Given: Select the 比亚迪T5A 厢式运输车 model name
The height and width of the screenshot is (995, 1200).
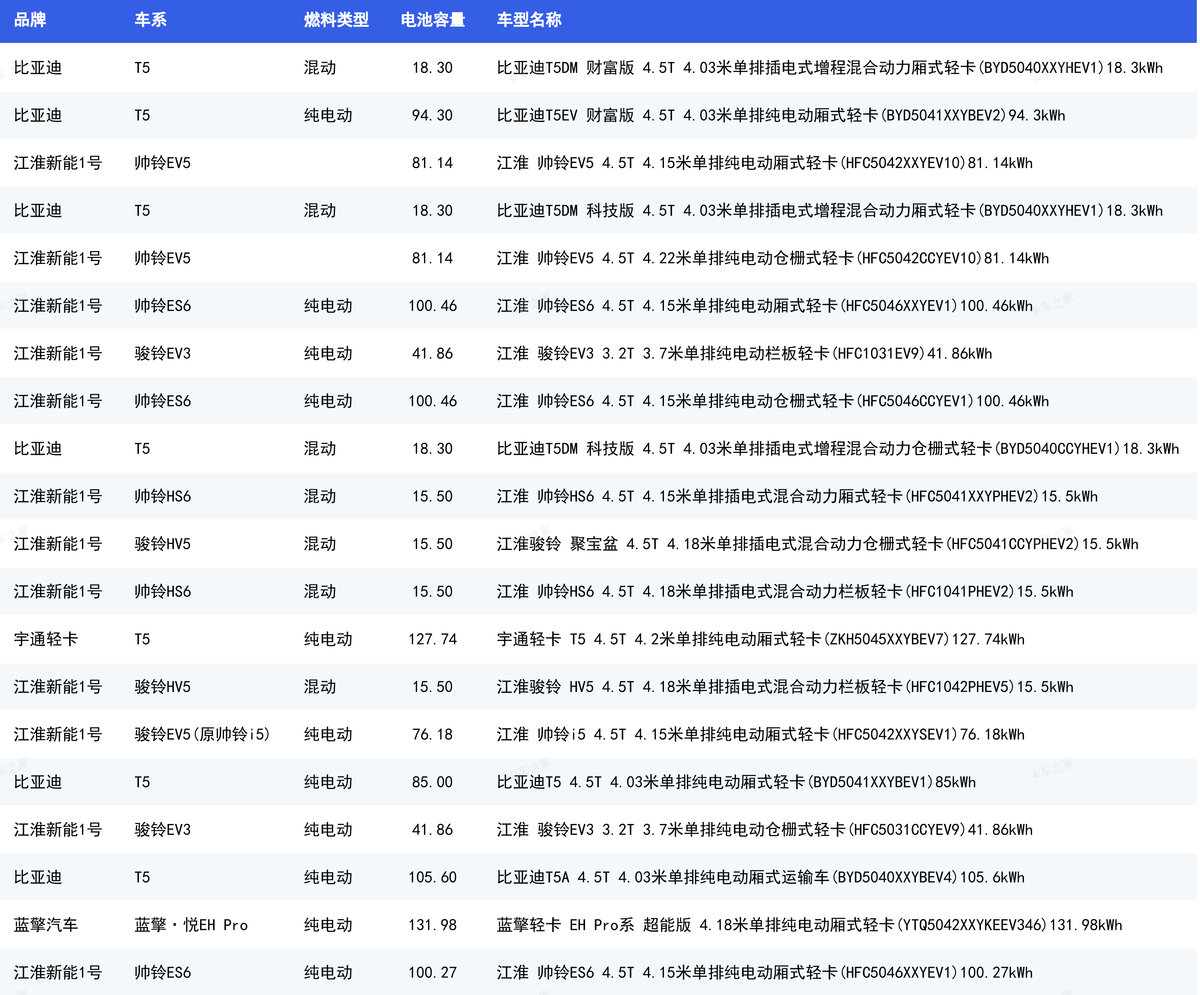Looking at the screenshot, I should (x=761, y=877).
